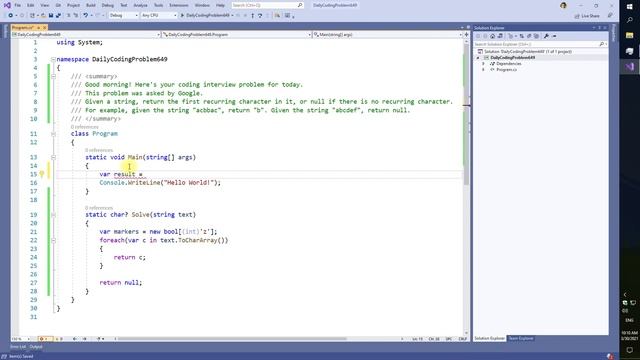The width and height of the screenshot is (640, 360).
Task: Expand the Dependencies node
Action: click(483, 64)
